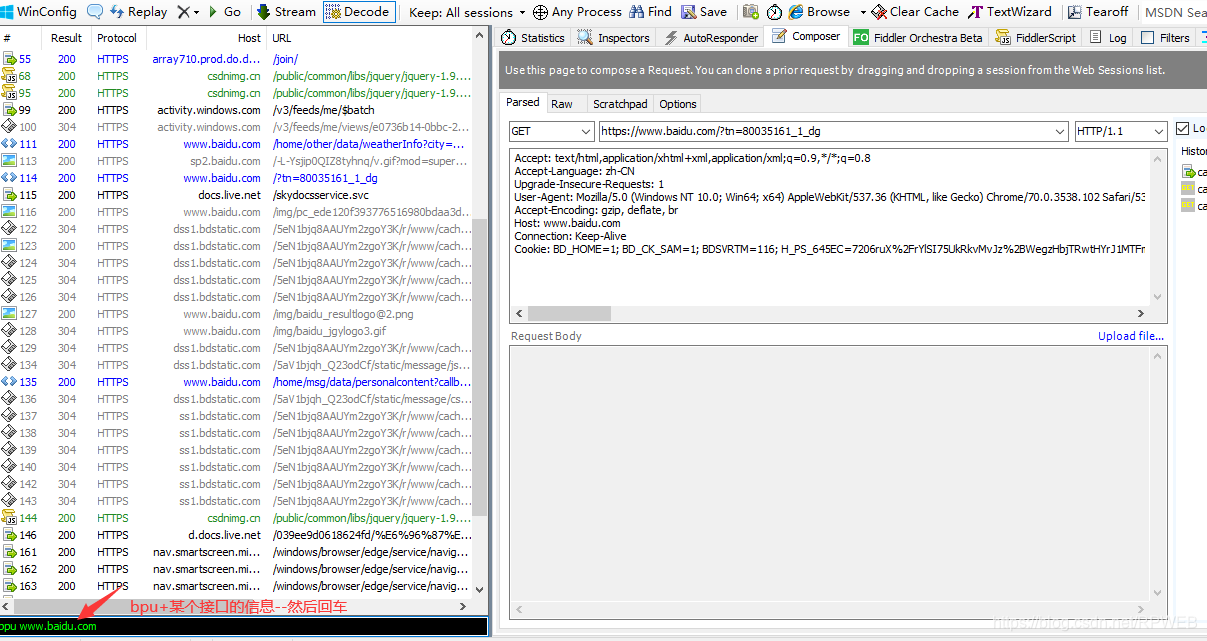Click the Go resume button
1207x641 pixels.
click(225, 12)
